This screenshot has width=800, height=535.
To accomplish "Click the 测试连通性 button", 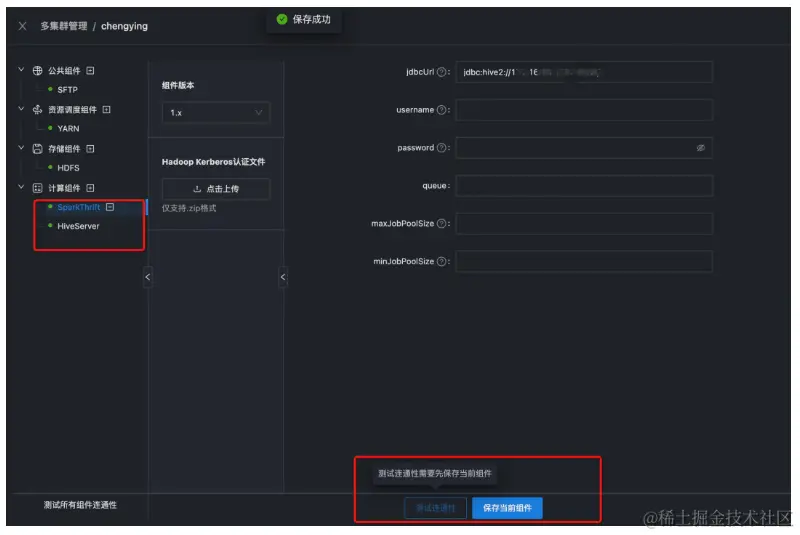I will (x=435, y=508).
